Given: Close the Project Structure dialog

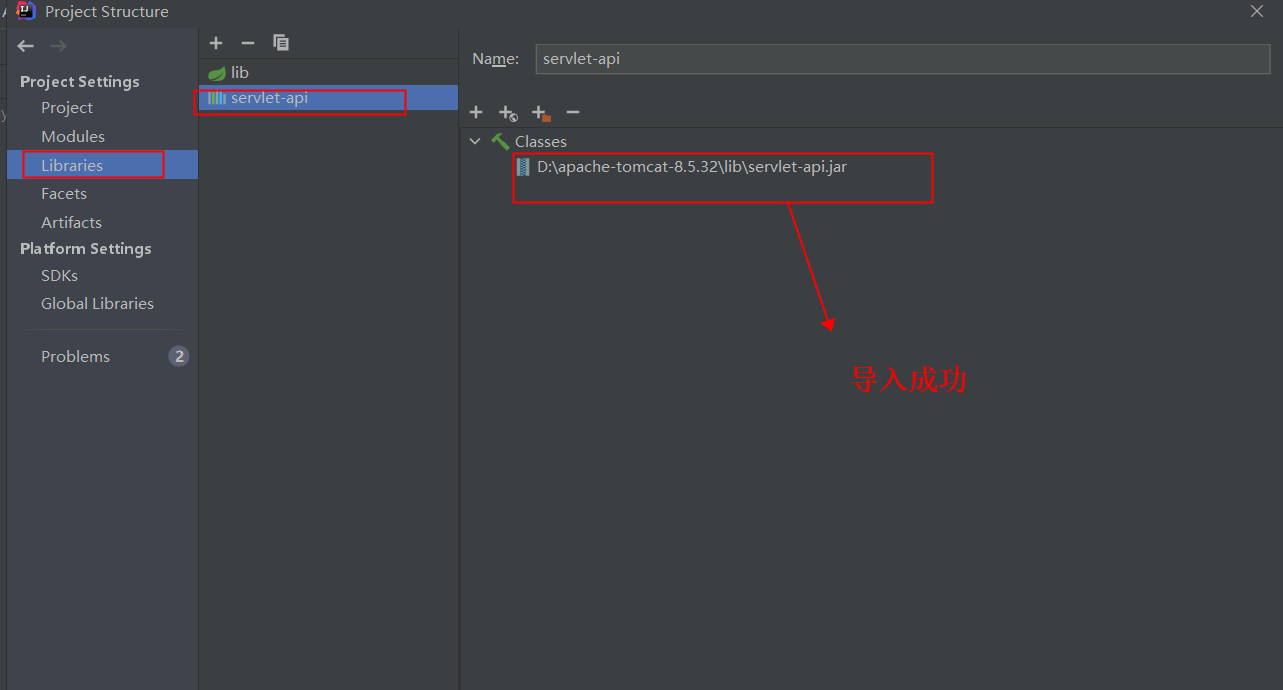Looking at the screenshot, I should [x=1257, y=11].
